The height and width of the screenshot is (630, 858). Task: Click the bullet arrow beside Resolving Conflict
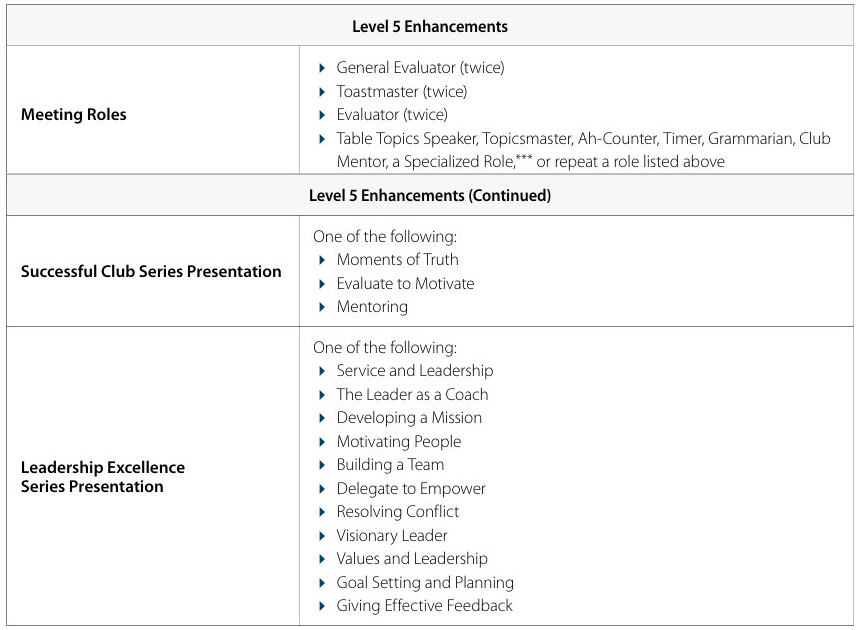(x=322, y=512)
